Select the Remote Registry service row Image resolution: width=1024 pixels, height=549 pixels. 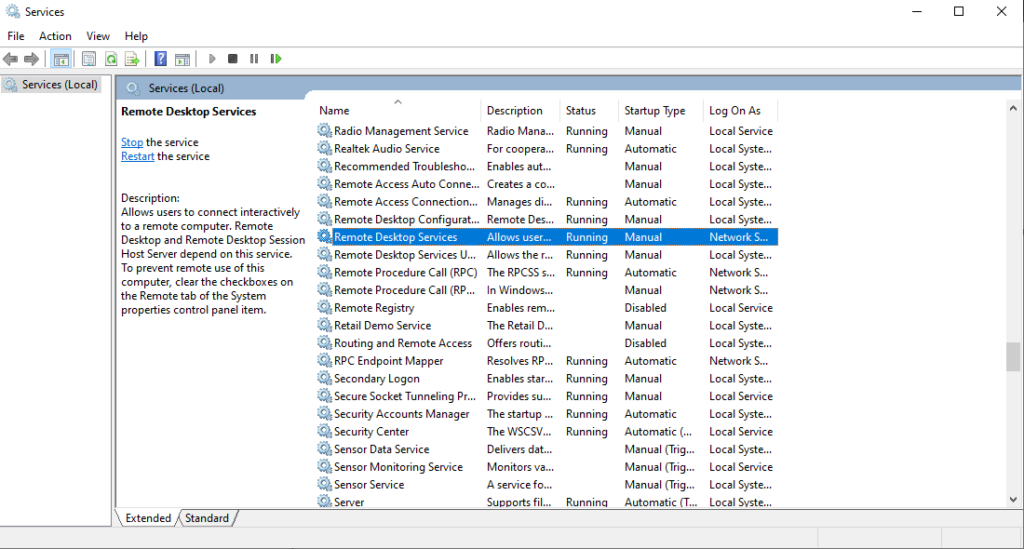(374, 308)
